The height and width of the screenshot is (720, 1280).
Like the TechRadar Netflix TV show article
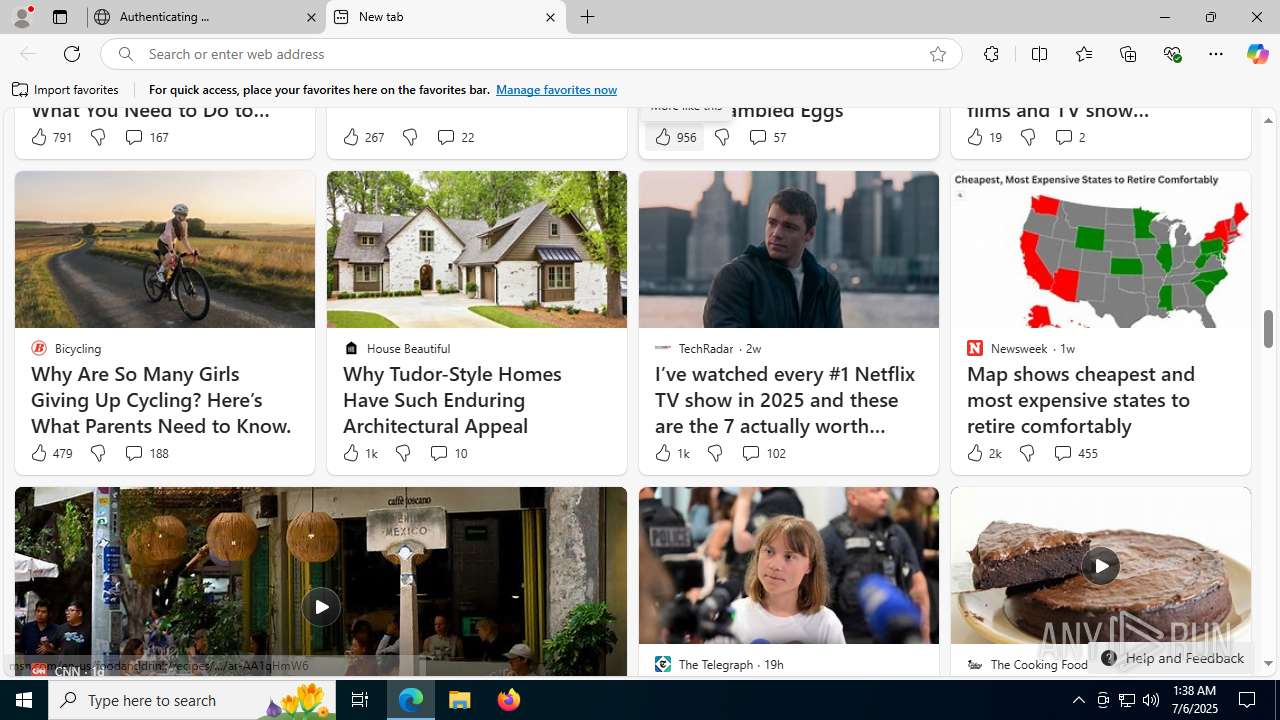pyautogui.click(x=672, y=453)
